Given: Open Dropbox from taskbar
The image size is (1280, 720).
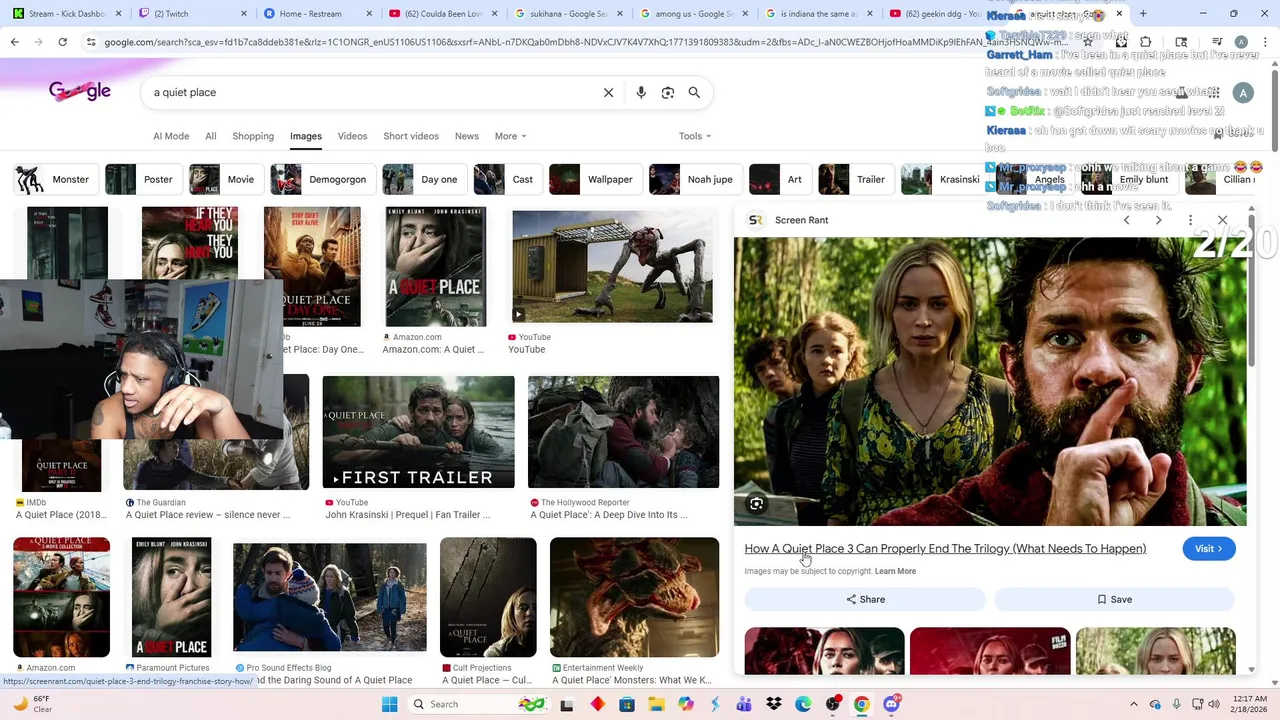Looking at the screenshot, I should click(773, 704).
